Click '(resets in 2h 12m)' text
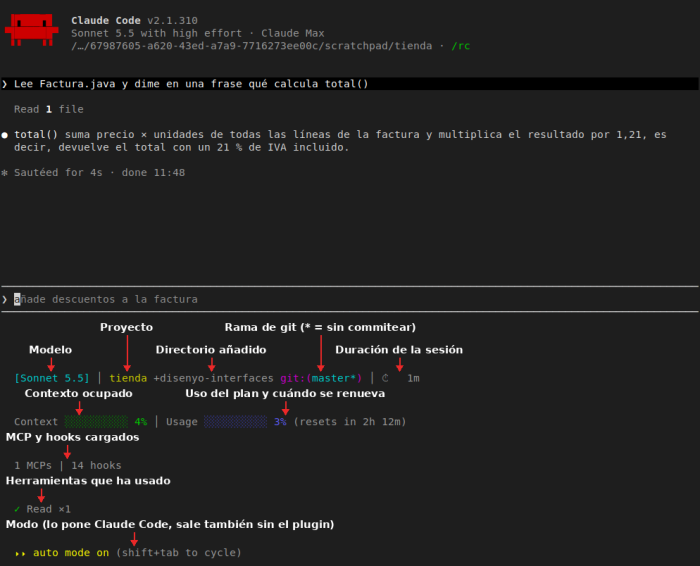Screen dimensions: 700x566 (350, 422)
